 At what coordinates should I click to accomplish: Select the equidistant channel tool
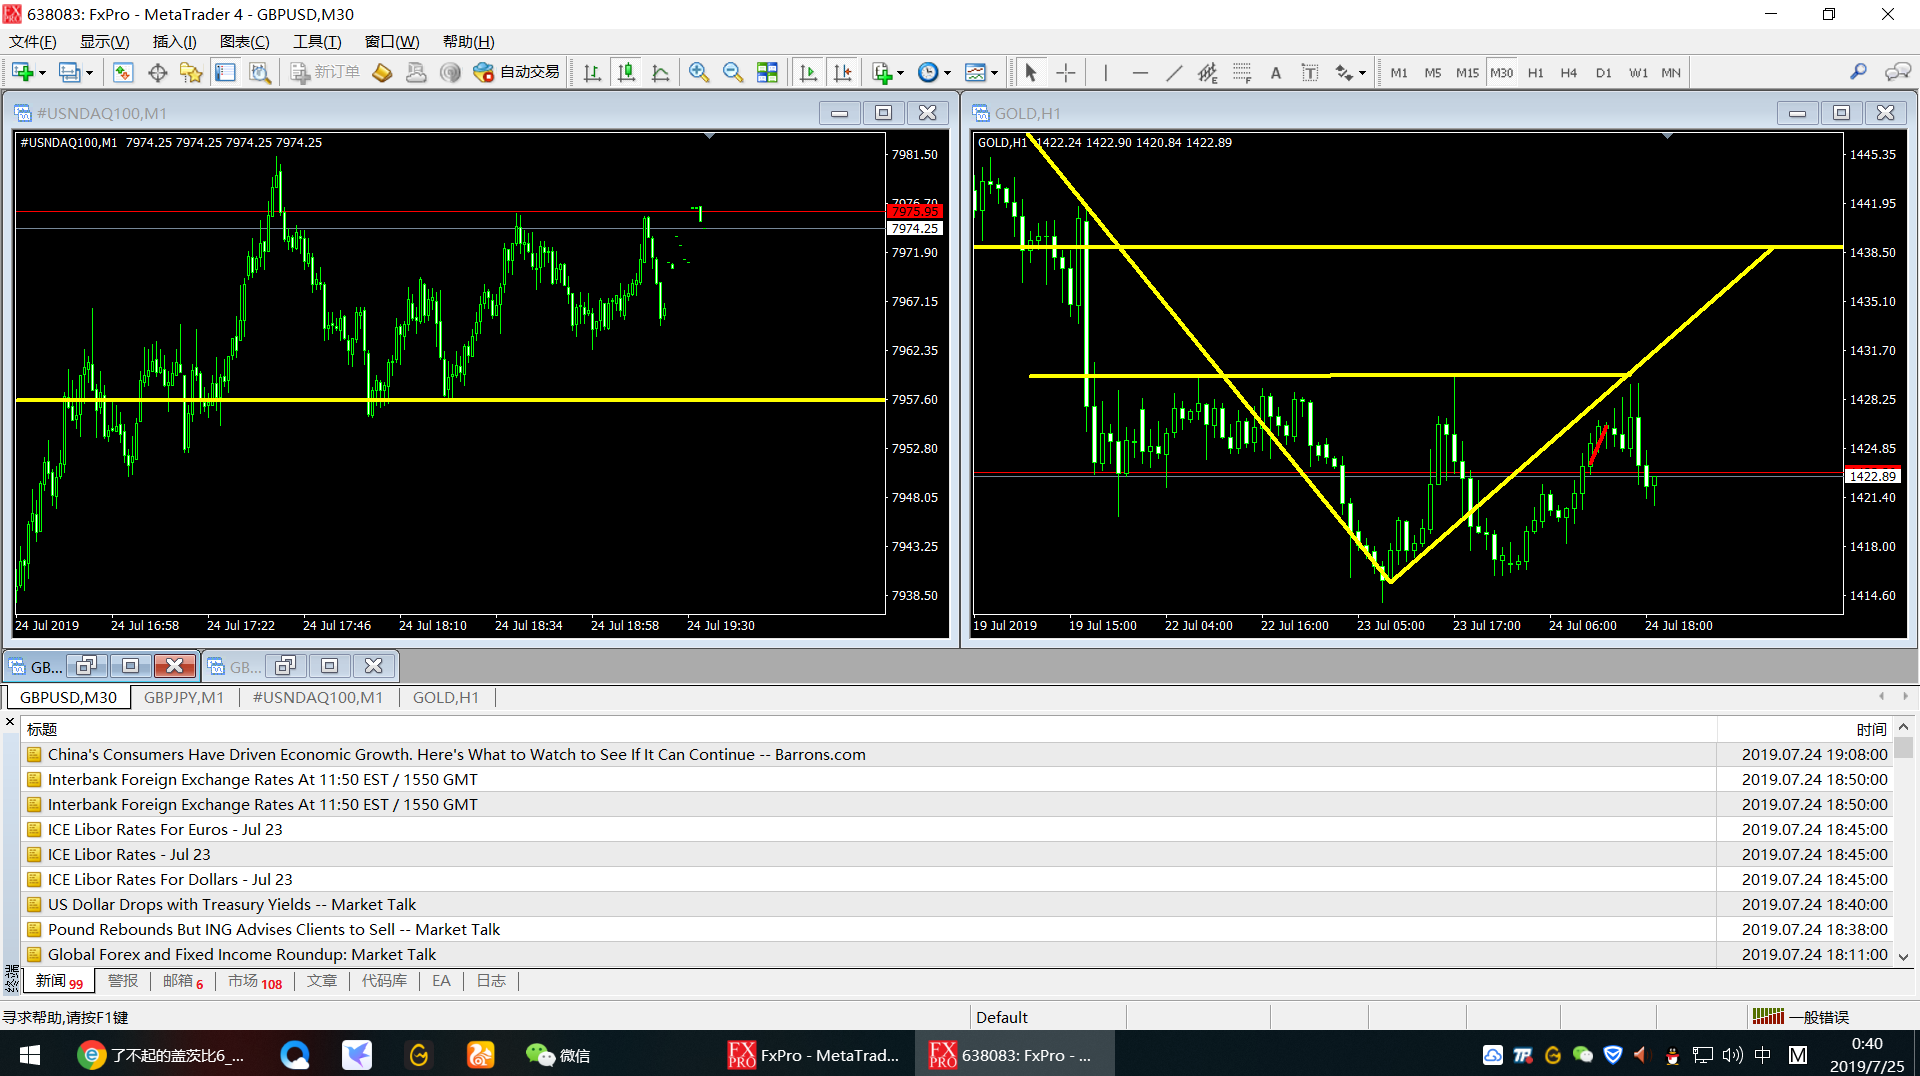1208,72
